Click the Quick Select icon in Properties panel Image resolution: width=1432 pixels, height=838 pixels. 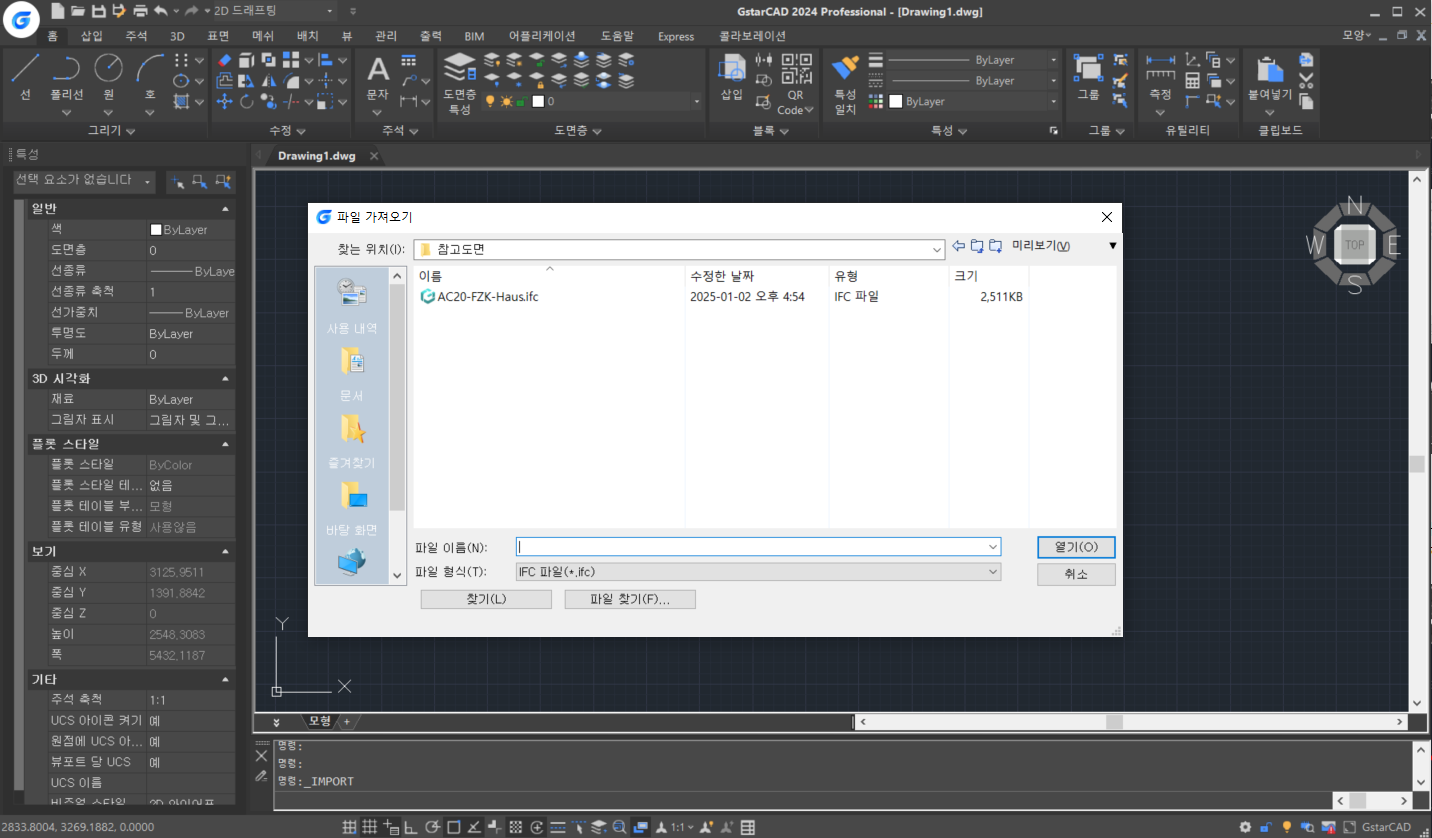tap(224, 181)
